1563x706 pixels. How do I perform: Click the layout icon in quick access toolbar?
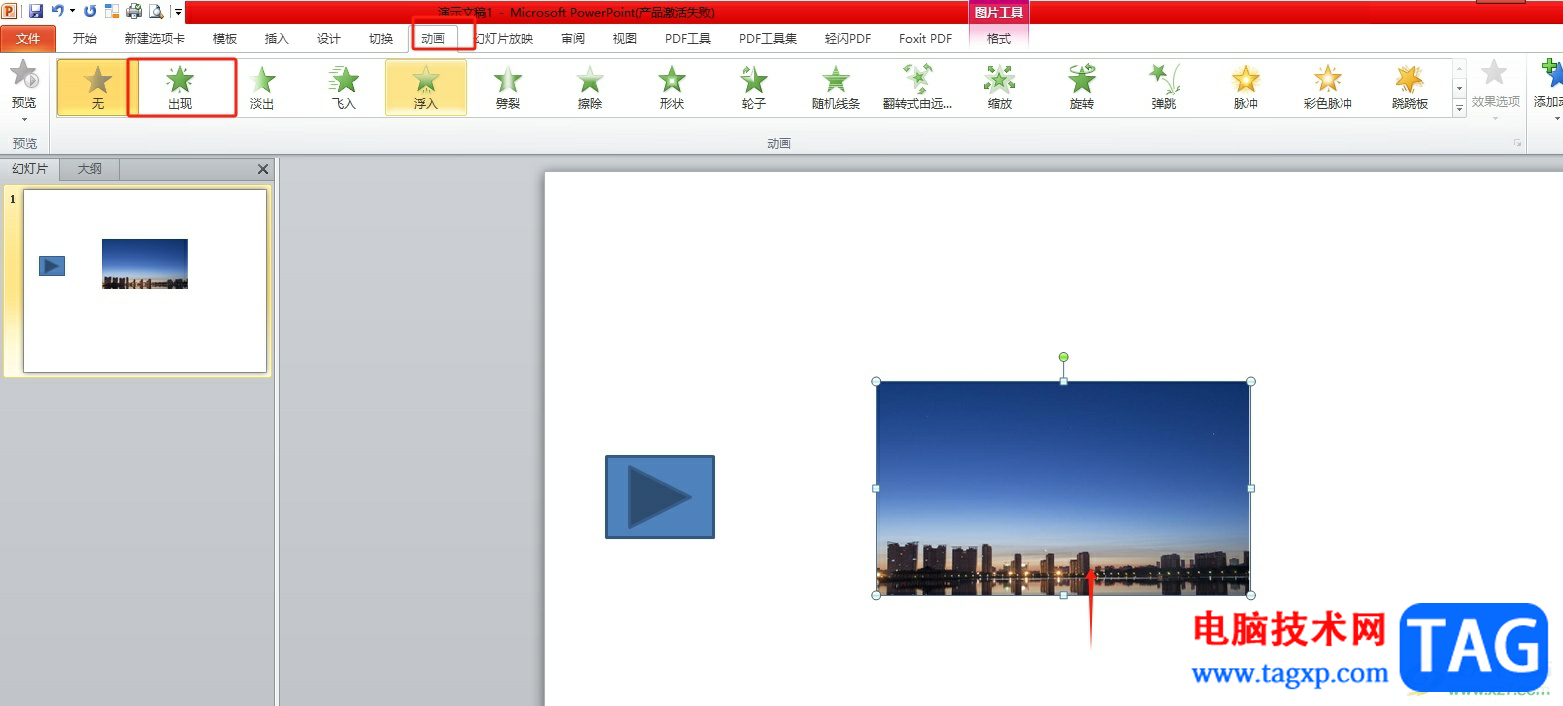(112, 11)
